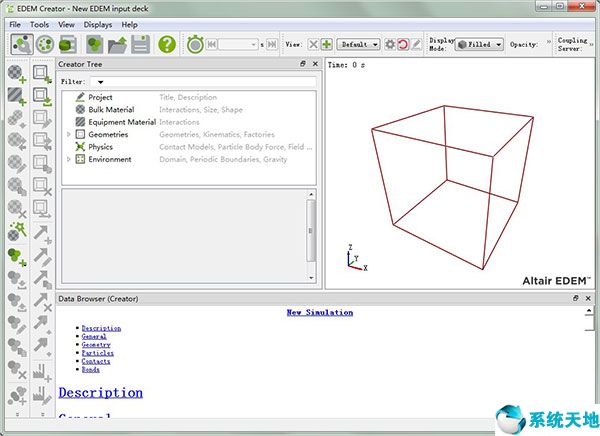Open the Displays menu

(x=98, y=24)
